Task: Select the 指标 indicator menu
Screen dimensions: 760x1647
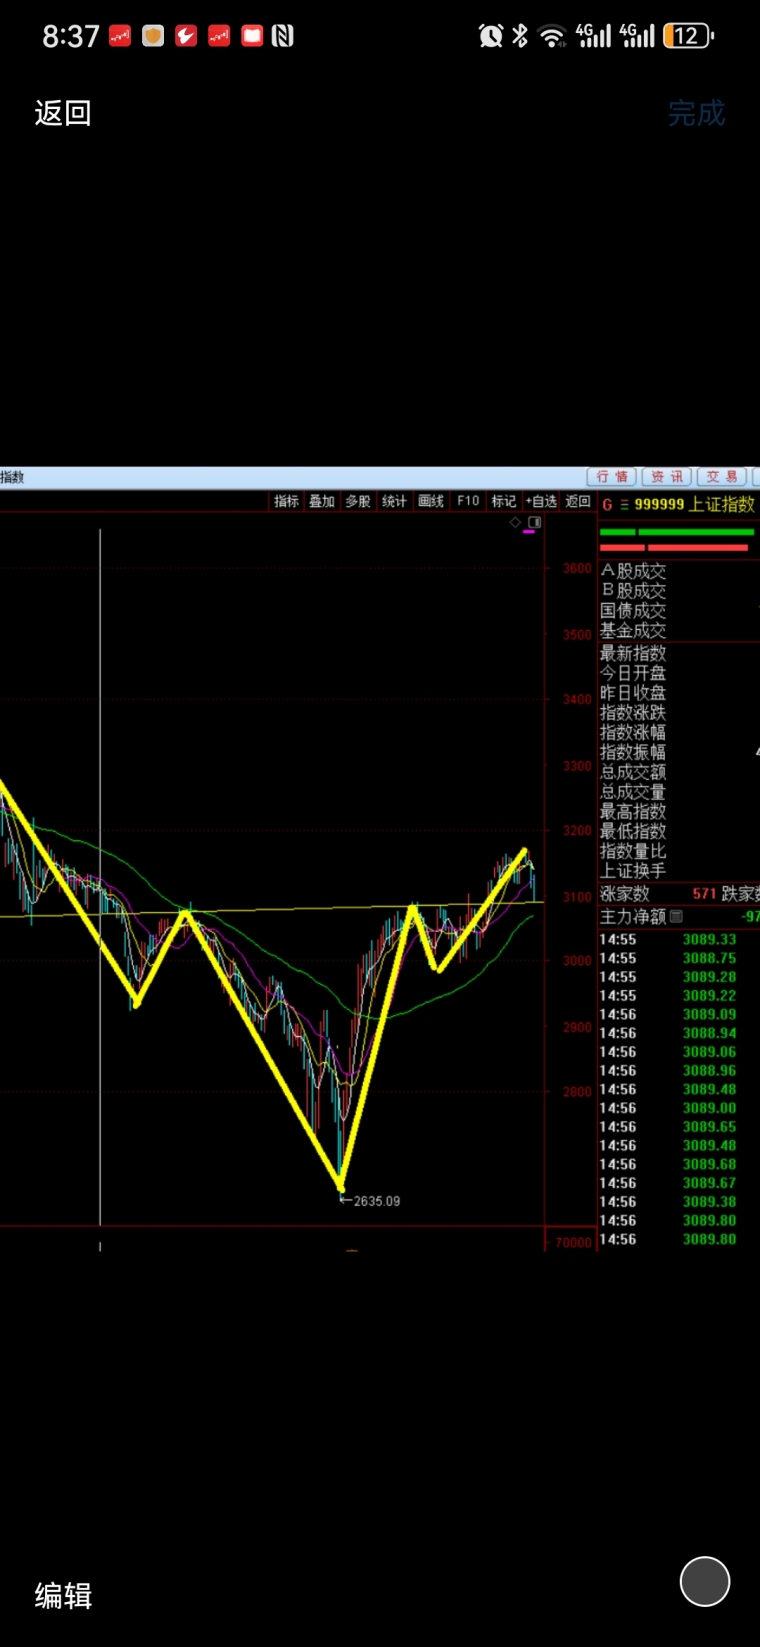Action: click(x=287, y=501)
